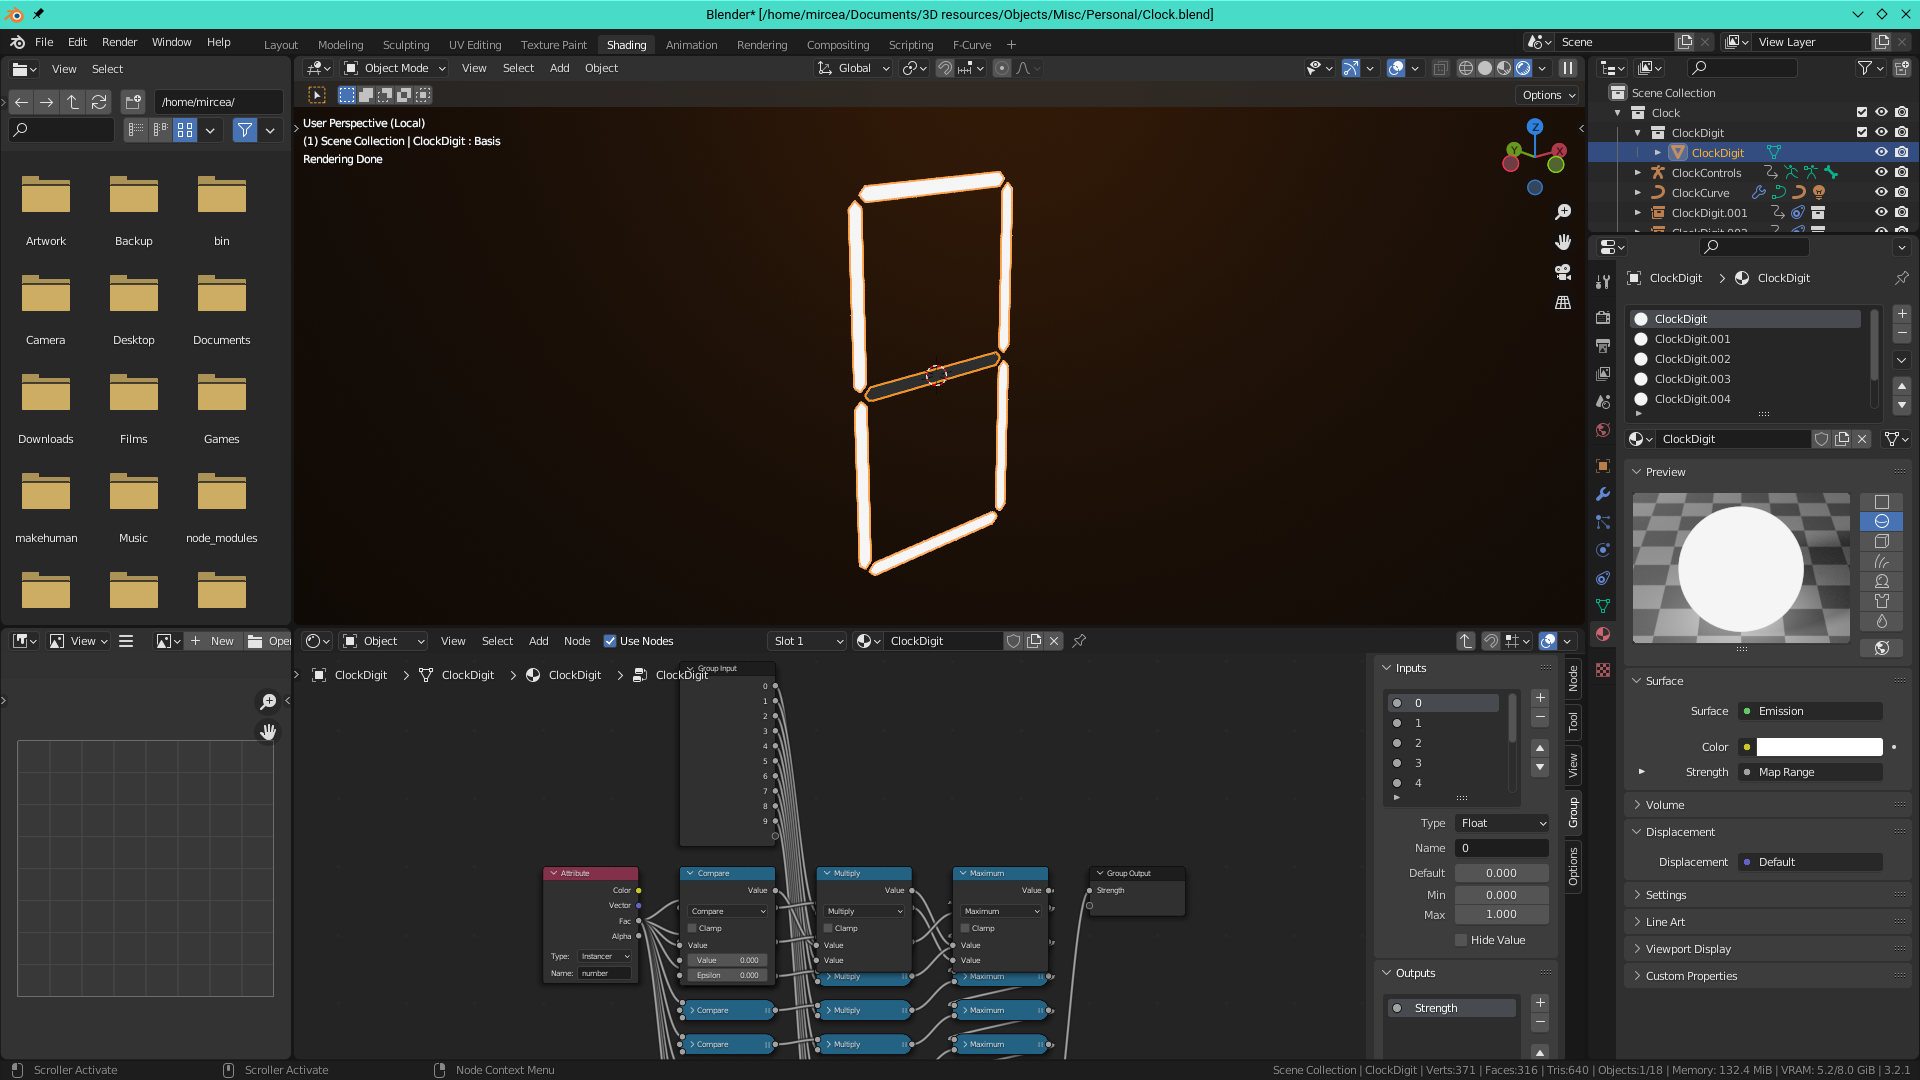Image resolution: width=1920 pixels, height=1080 pixels.
Task: Refresh the file browser folder listing
Action: click(x=99, y=102)
